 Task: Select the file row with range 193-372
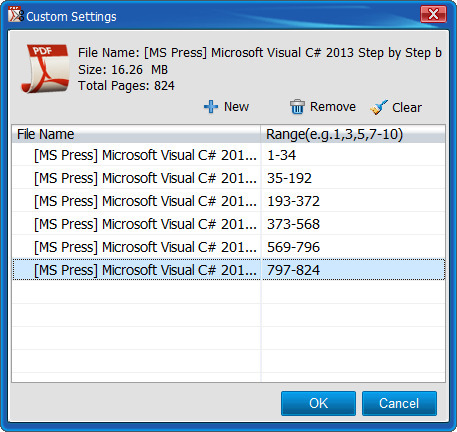(229, 201)
